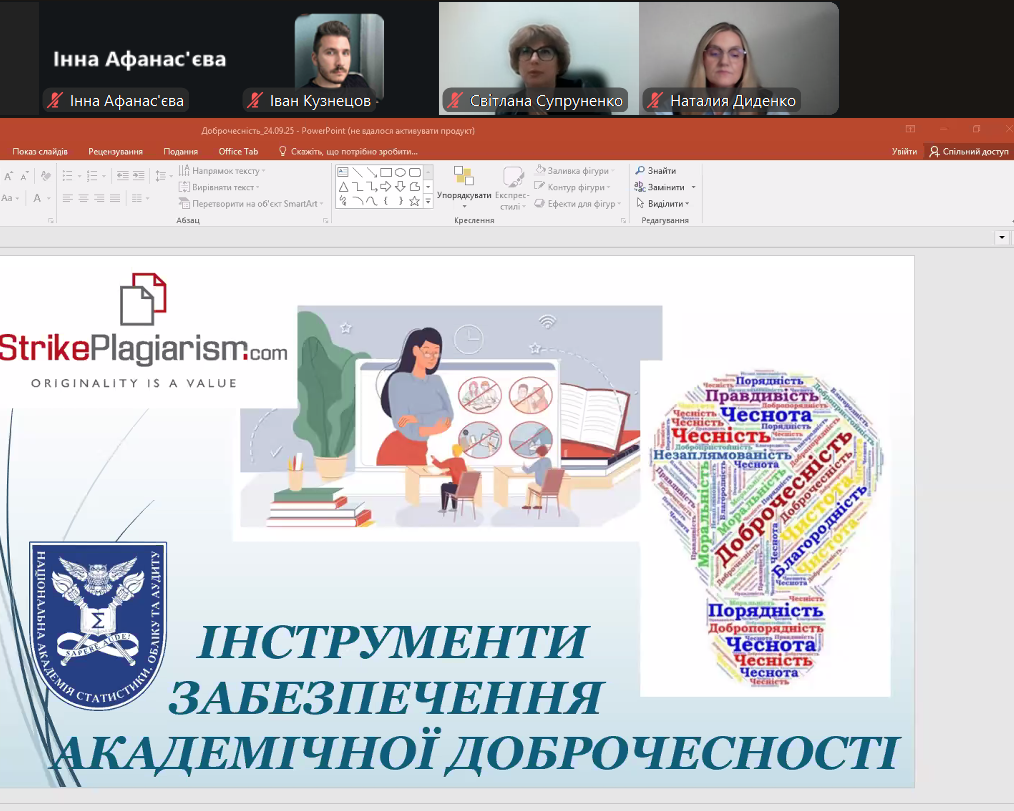Expand the shapes gallery More arrow

pos(429,201)
